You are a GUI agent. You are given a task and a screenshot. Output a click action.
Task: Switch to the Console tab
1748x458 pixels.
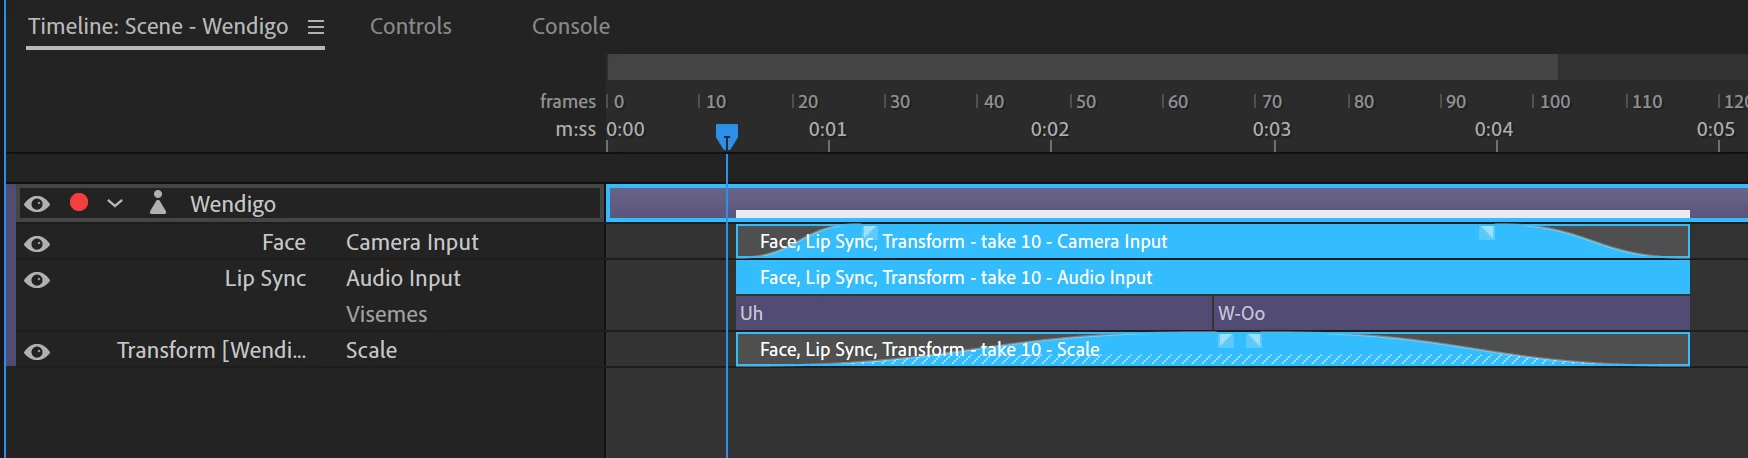(570, 27)
